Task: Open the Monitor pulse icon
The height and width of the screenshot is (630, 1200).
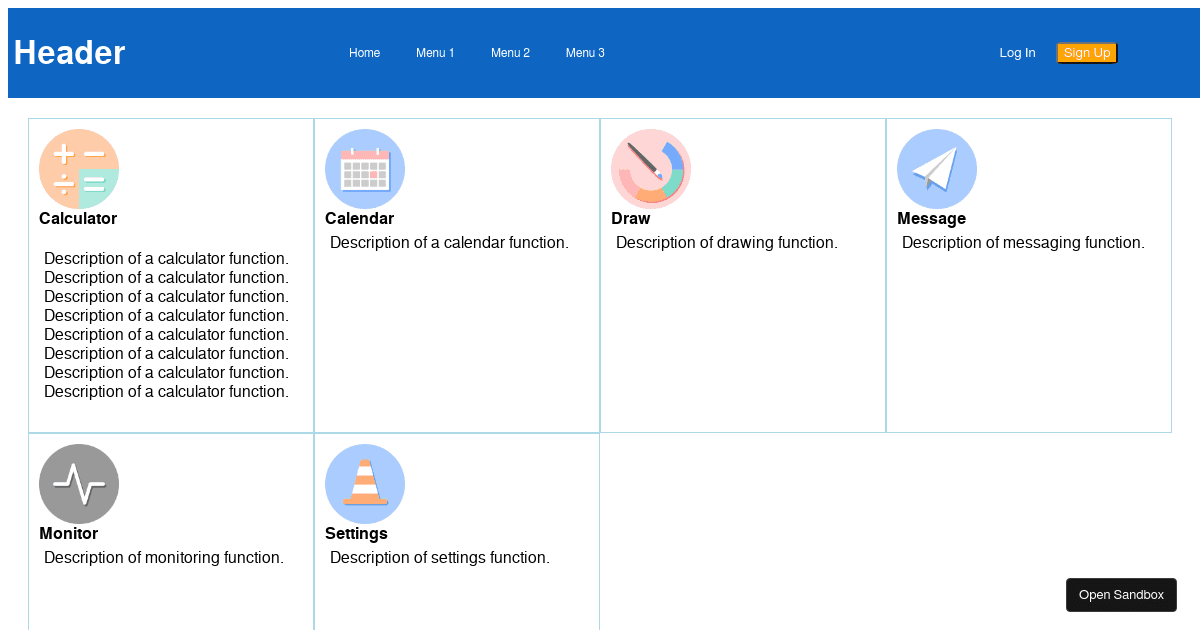Action: click(x=79, y=484)
